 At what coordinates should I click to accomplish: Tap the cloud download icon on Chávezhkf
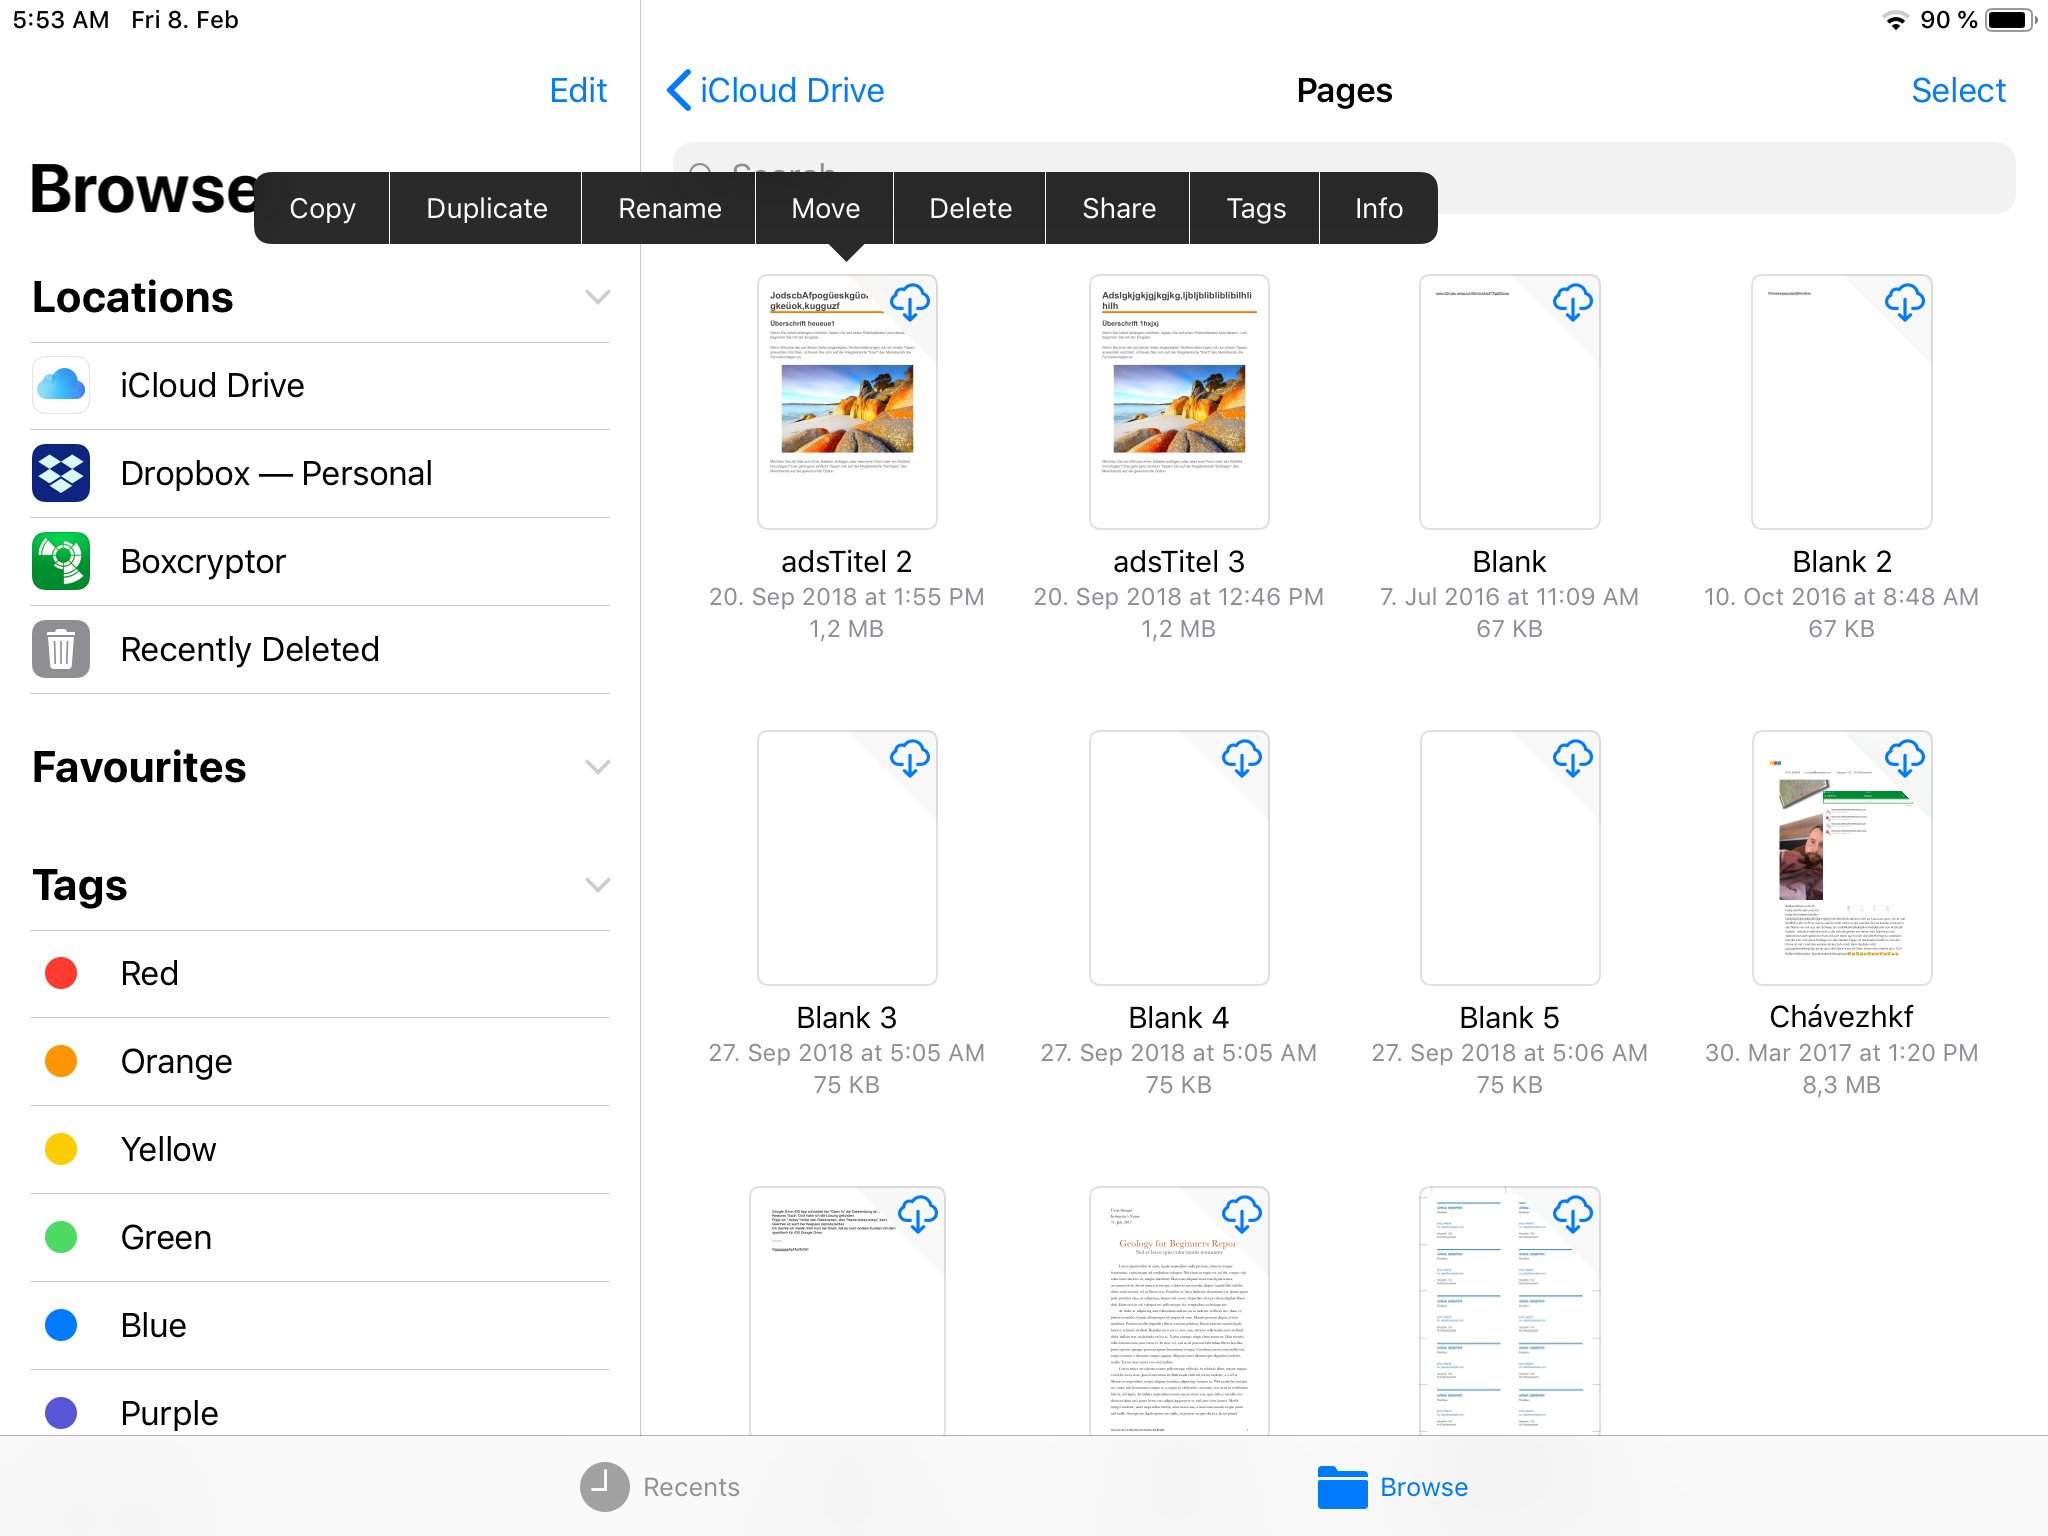[x=1904, y=758]
